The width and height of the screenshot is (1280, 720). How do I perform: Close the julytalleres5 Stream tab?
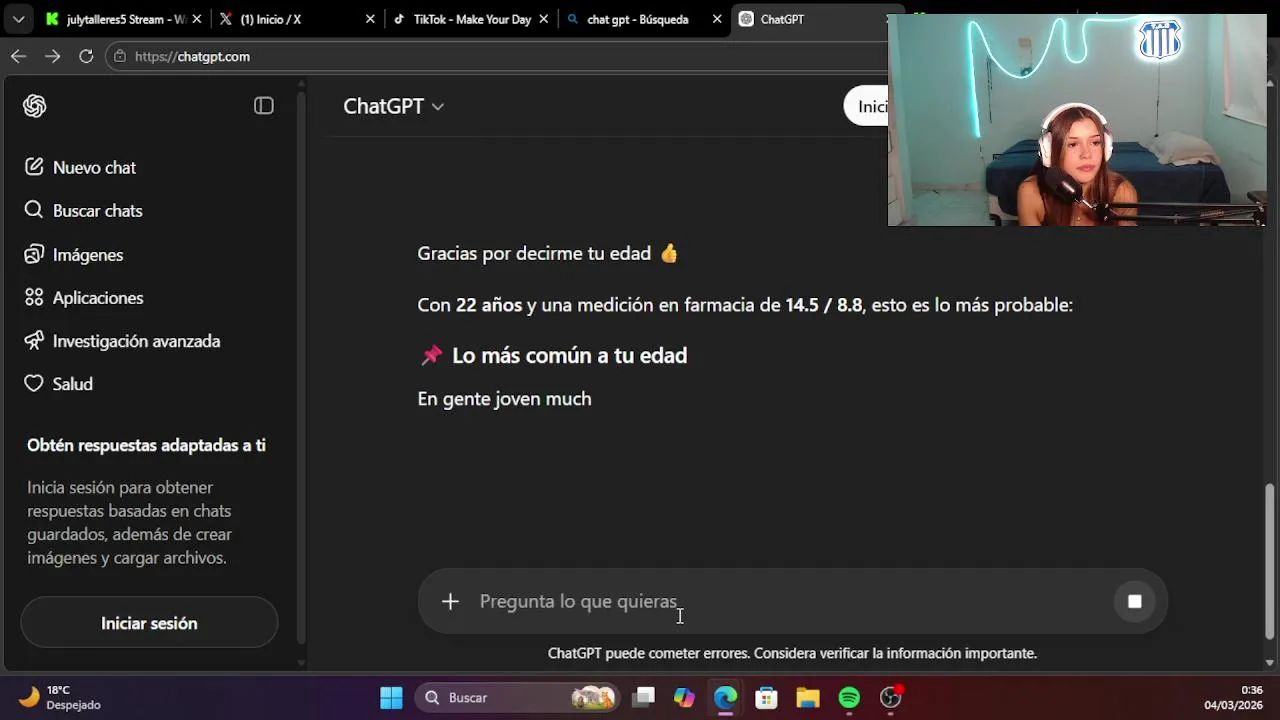(x=197, y=19)
